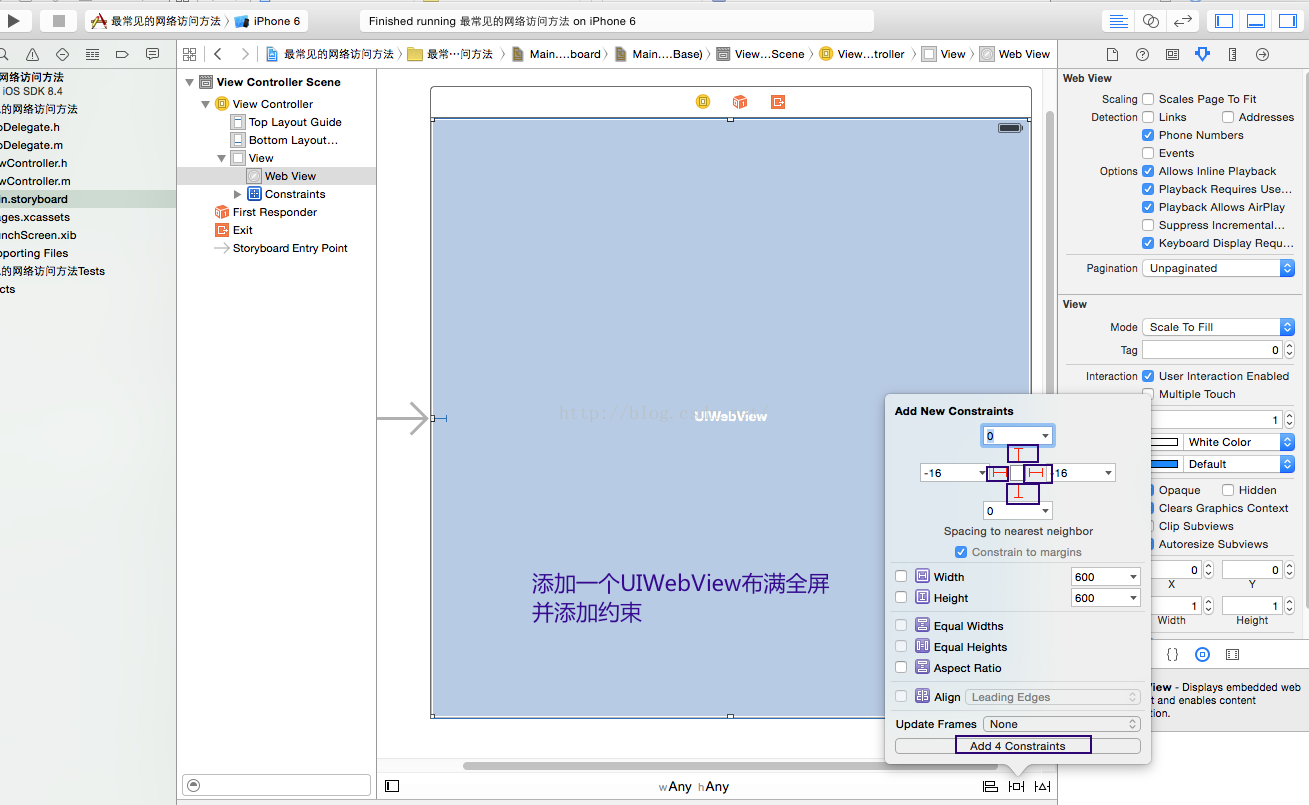This screenshot has width=1309, height=805.
Task: Switch to the assistant editor
Action: [x=1151, y=21]
